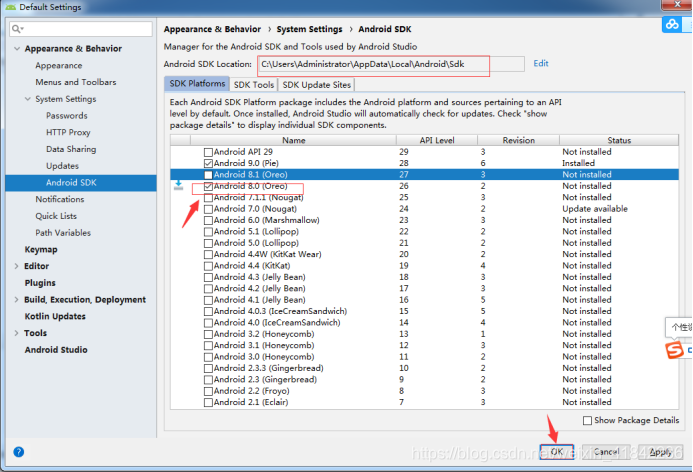This screenshot has width=693, height=472.
Task: Open Quick Lists settings
Action: (56, 216)
